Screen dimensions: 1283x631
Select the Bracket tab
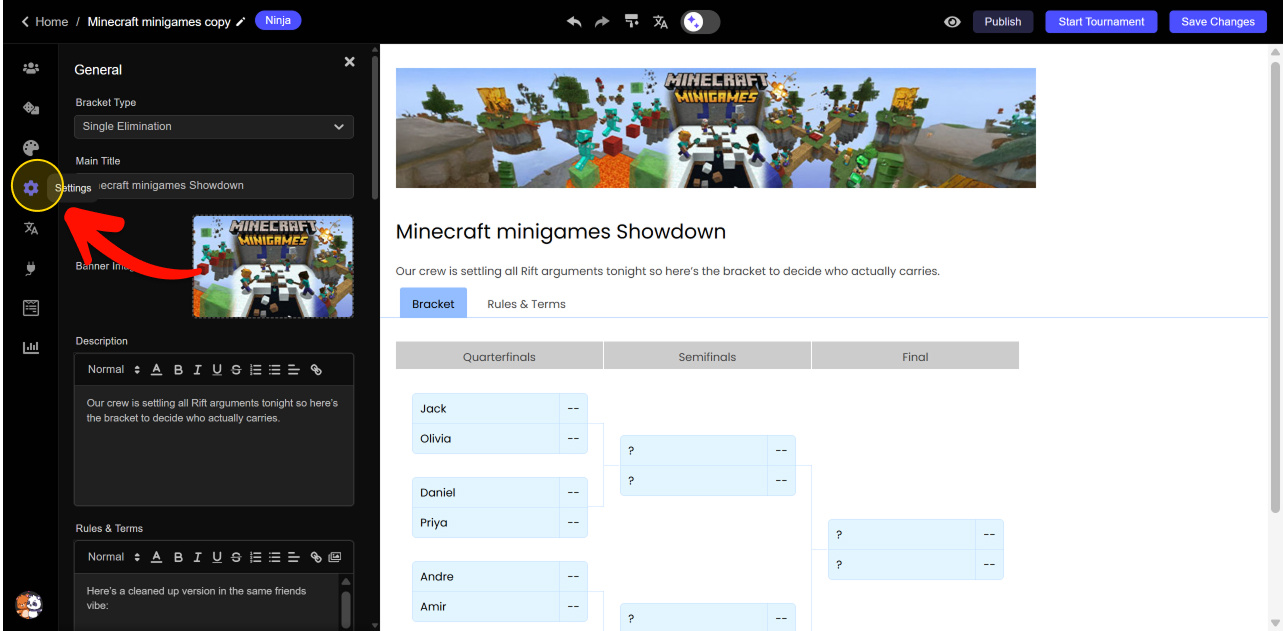coord(433,304)
